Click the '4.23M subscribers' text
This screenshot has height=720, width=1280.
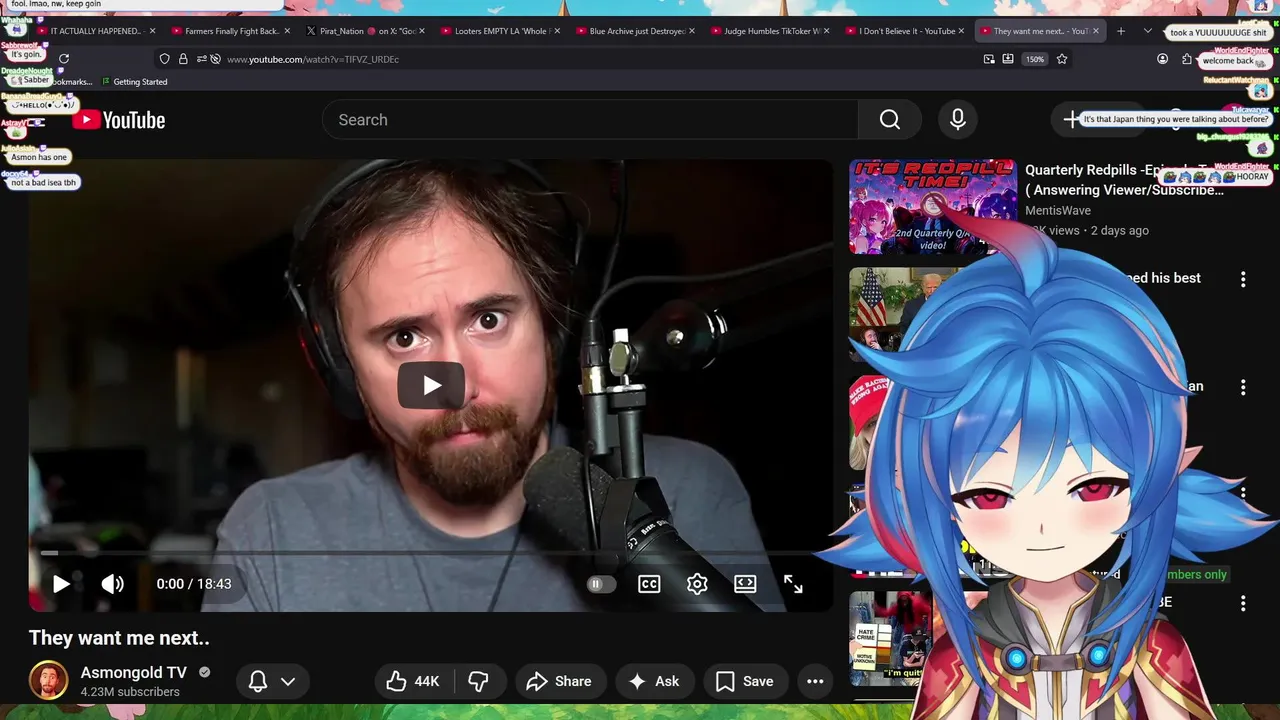(x=130, y=692)
